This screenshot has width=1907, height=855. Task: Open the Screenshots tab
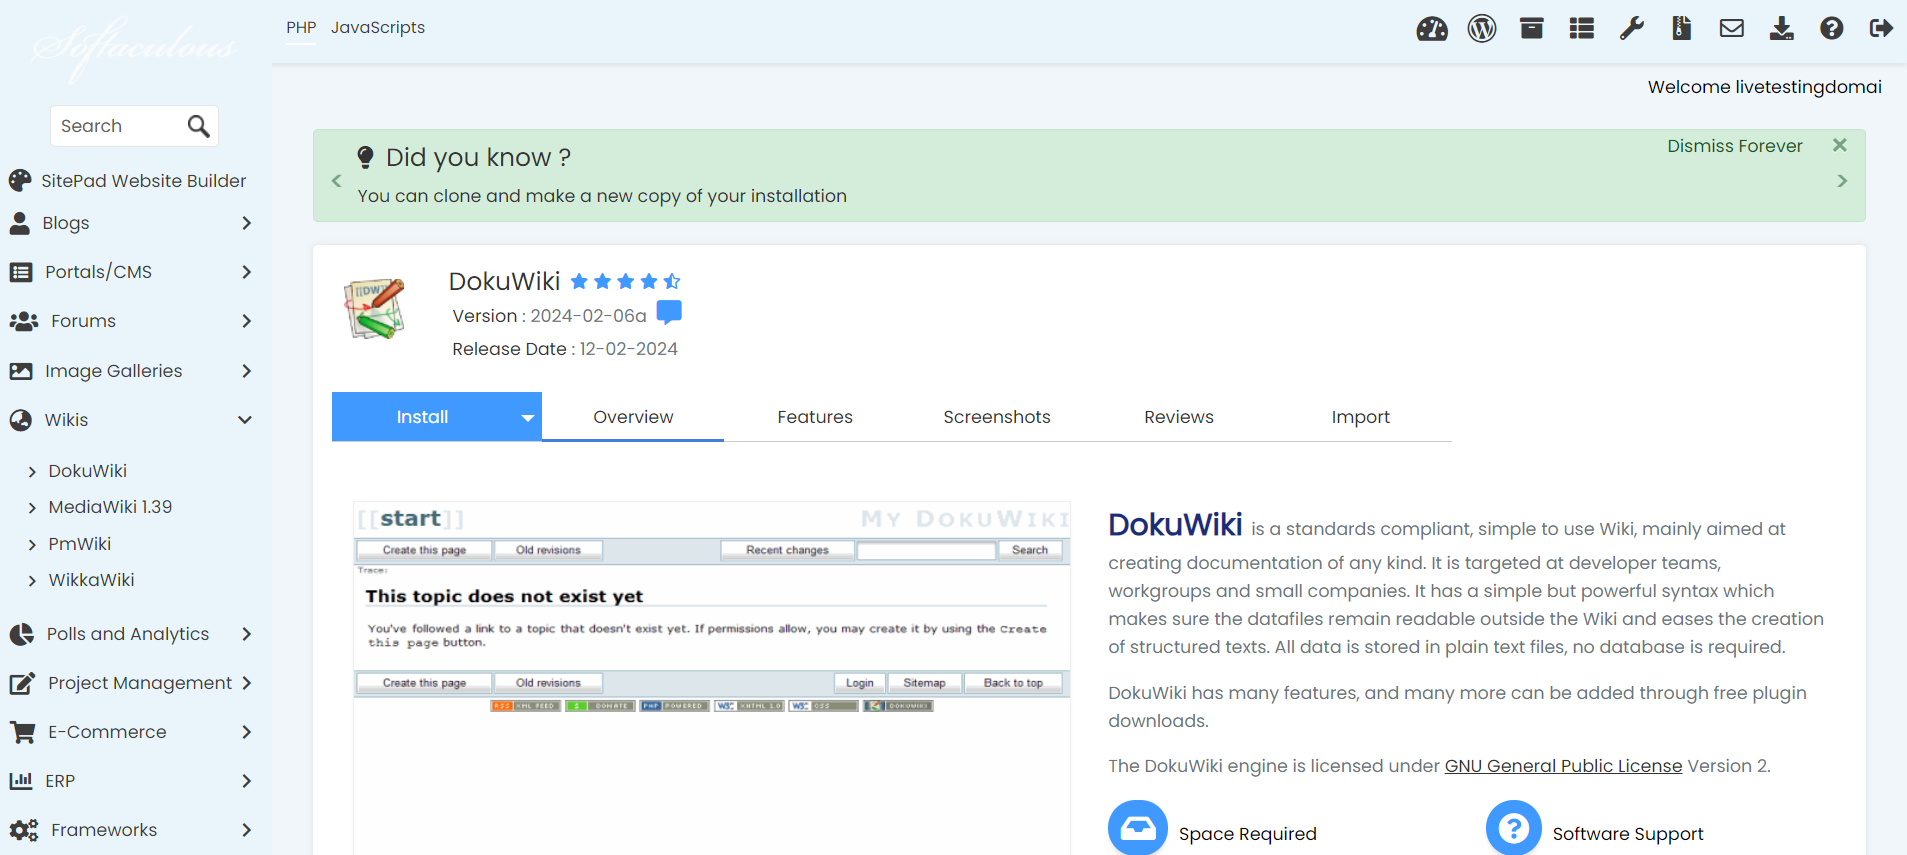point(997,417)
